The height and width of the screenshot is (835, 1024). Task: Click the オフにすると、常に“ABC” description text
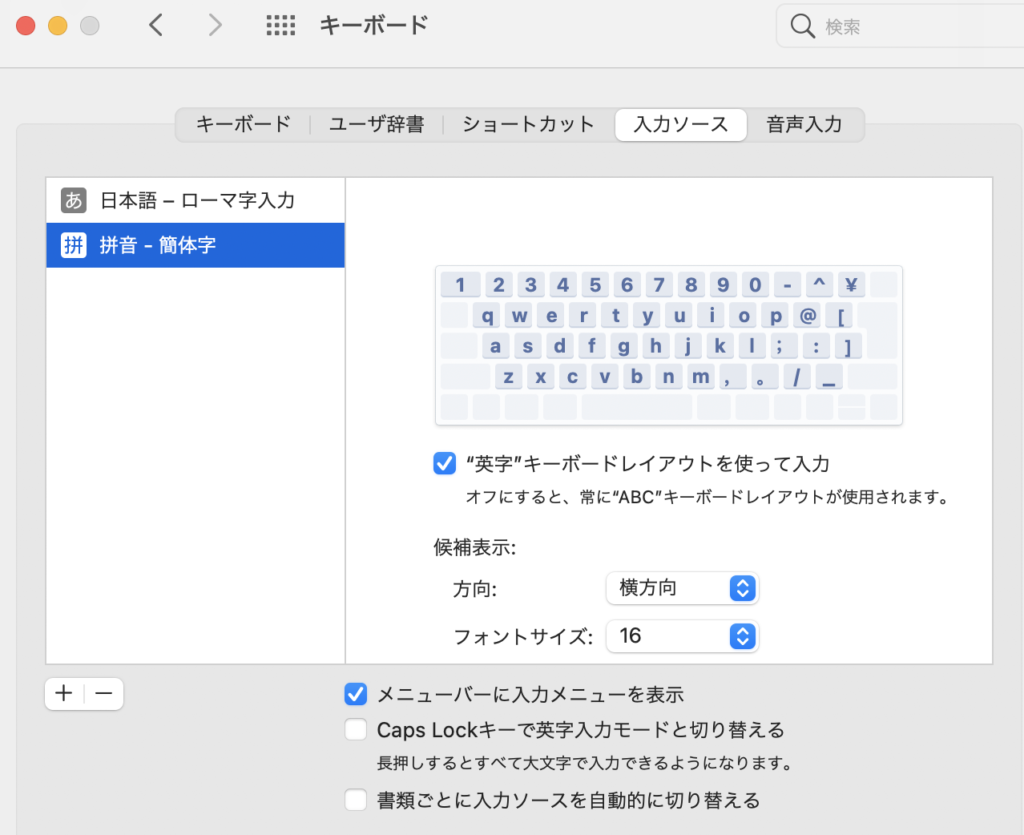pyautogui.click(x=707, y=497)
